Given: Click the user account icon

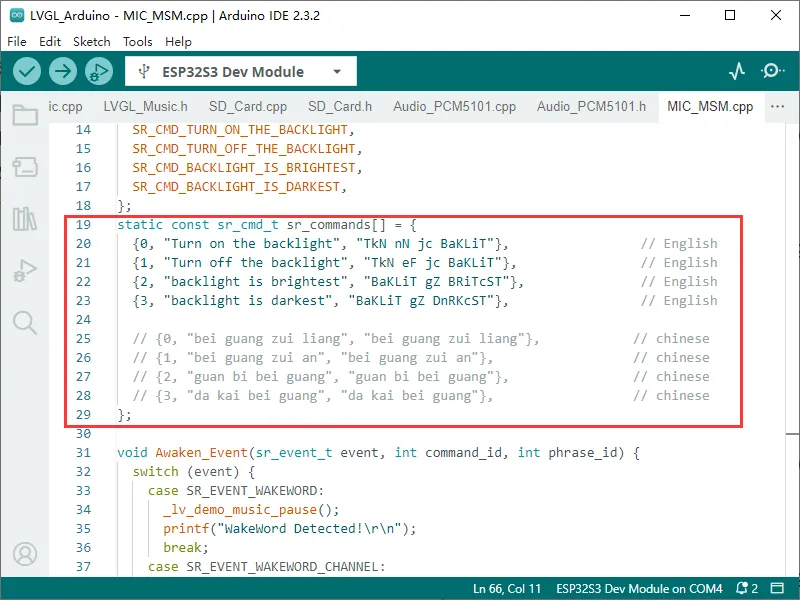Looking at the screenshot, I should point(25,553).
